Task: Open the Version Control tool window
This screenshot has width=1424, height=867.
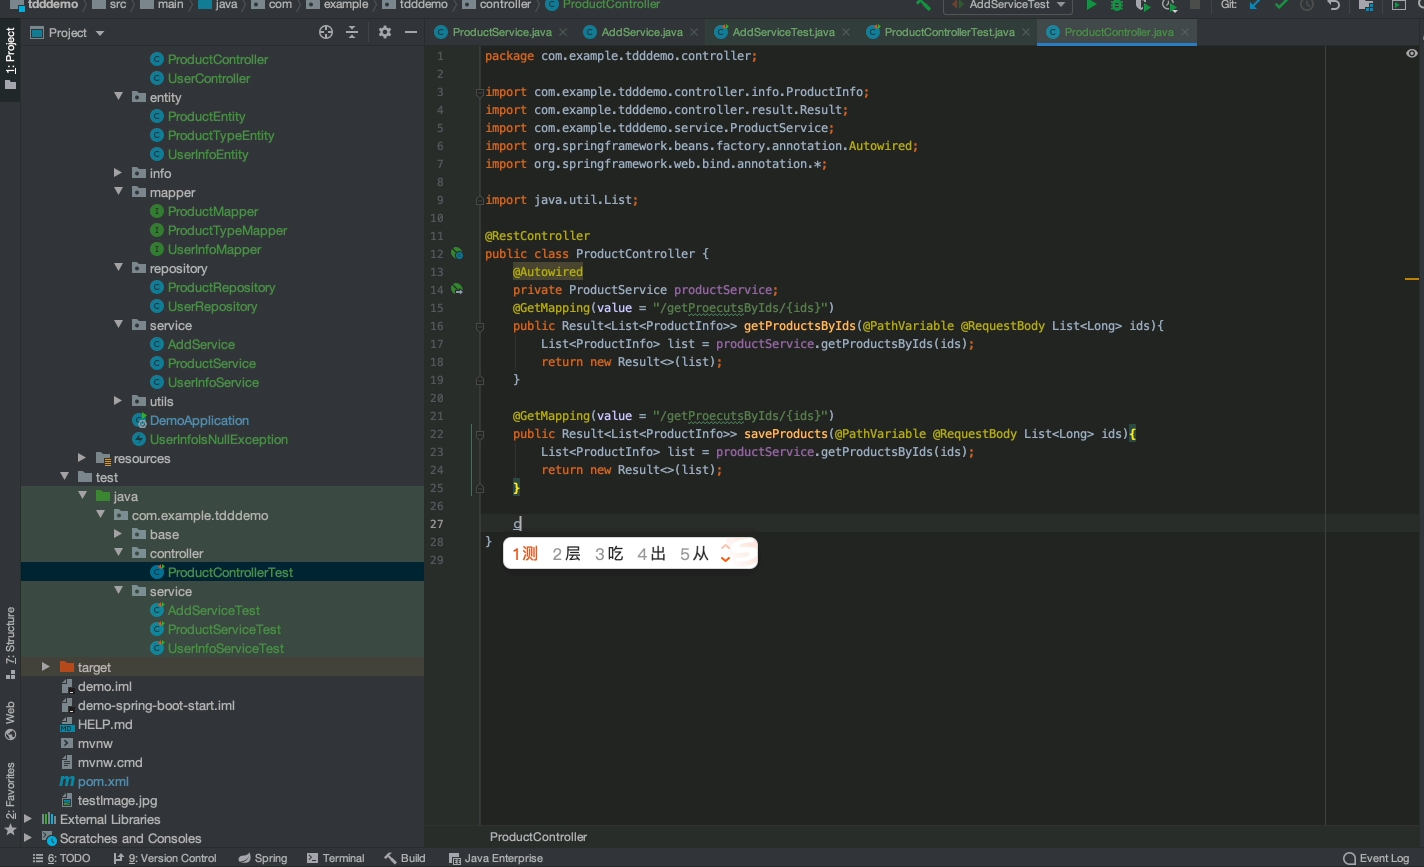Action: pyautogui.click(x=165, y=858)
